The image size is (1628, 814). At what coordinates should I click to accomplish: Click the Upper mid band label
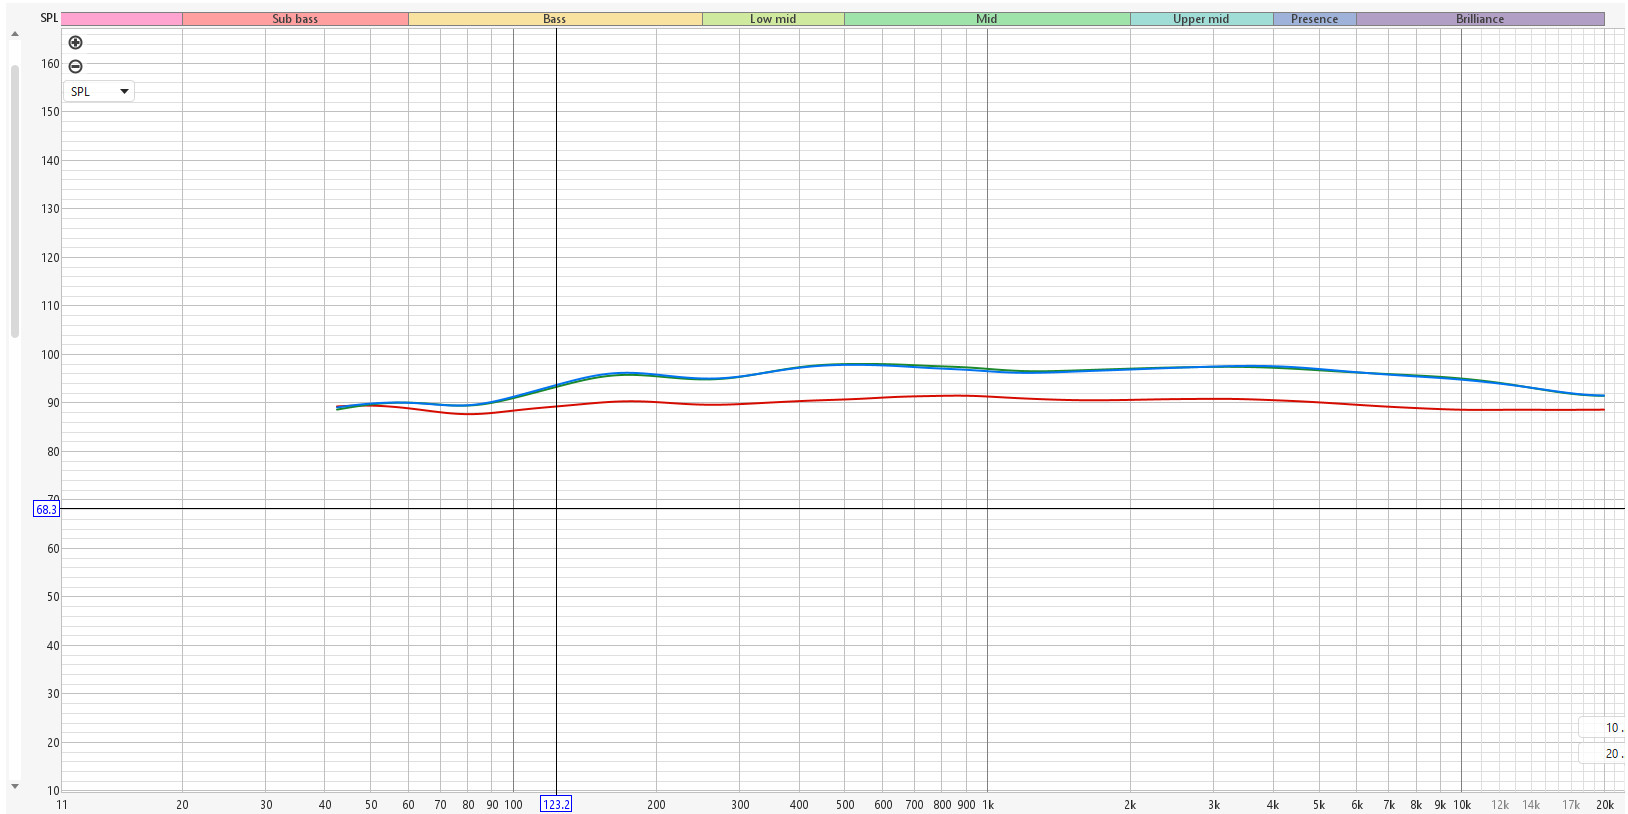pos(1201,19)
